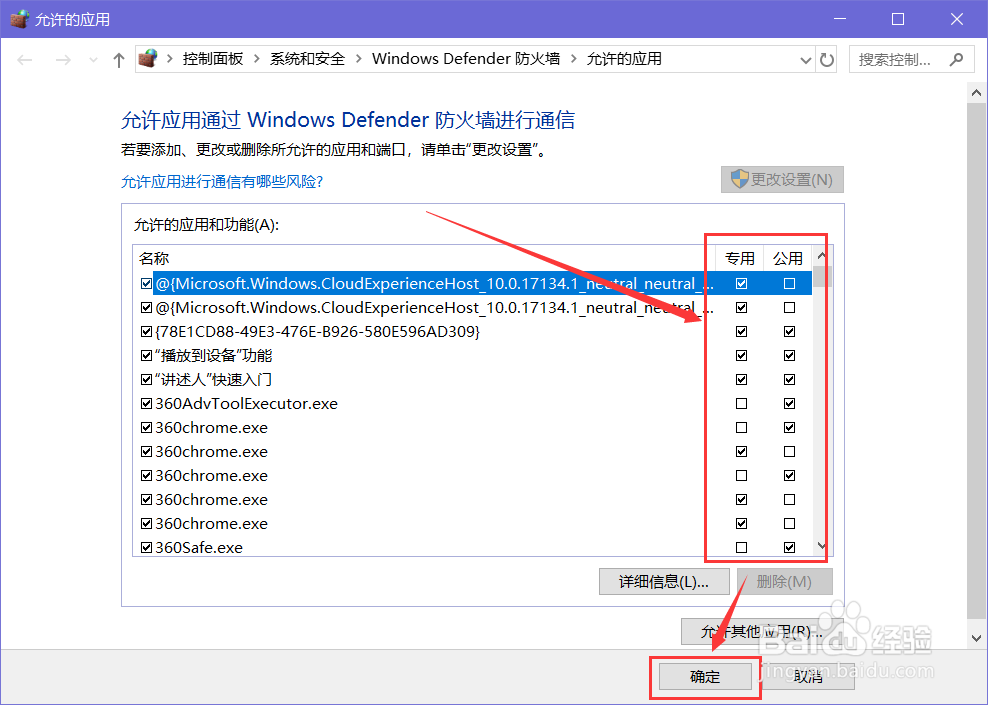Click the search magnifier icon
The image size is (988, 705).
956,59
